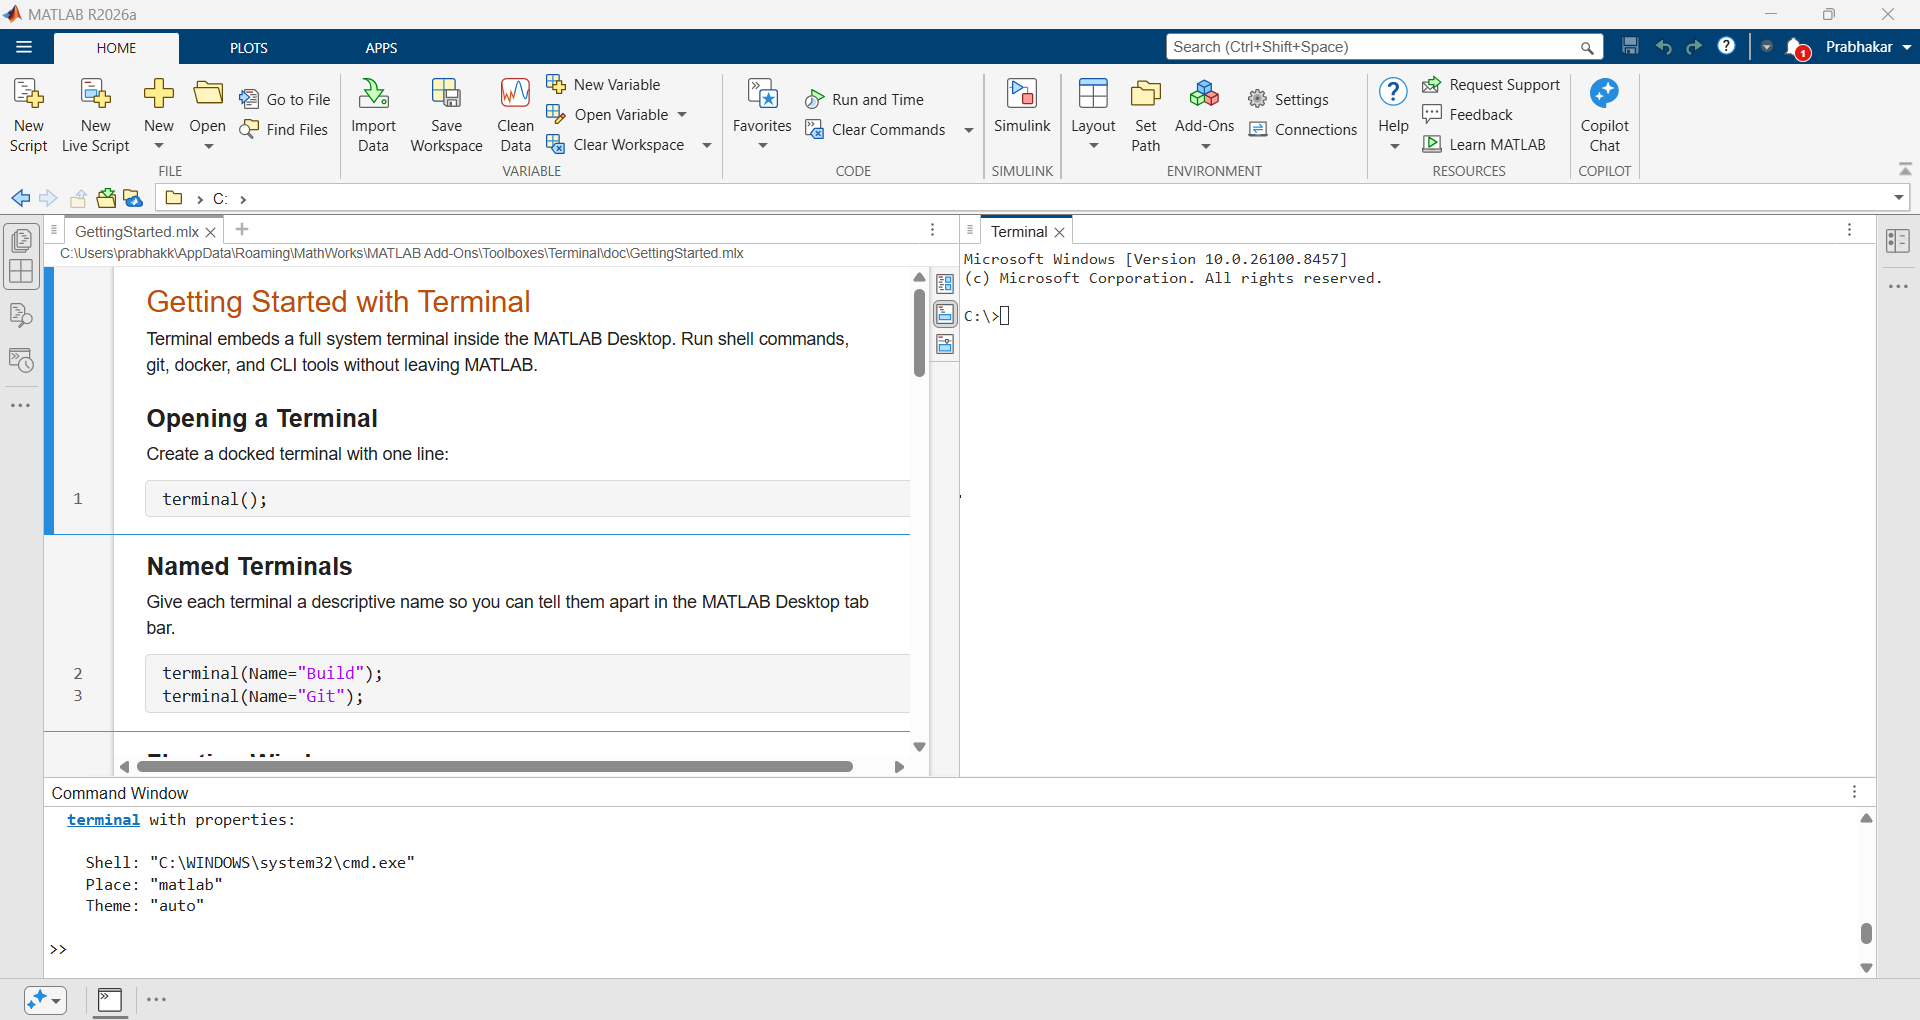Click browse-for-folder icon in address toolbar
The image size is (1920, 1020).
(106, 198)
